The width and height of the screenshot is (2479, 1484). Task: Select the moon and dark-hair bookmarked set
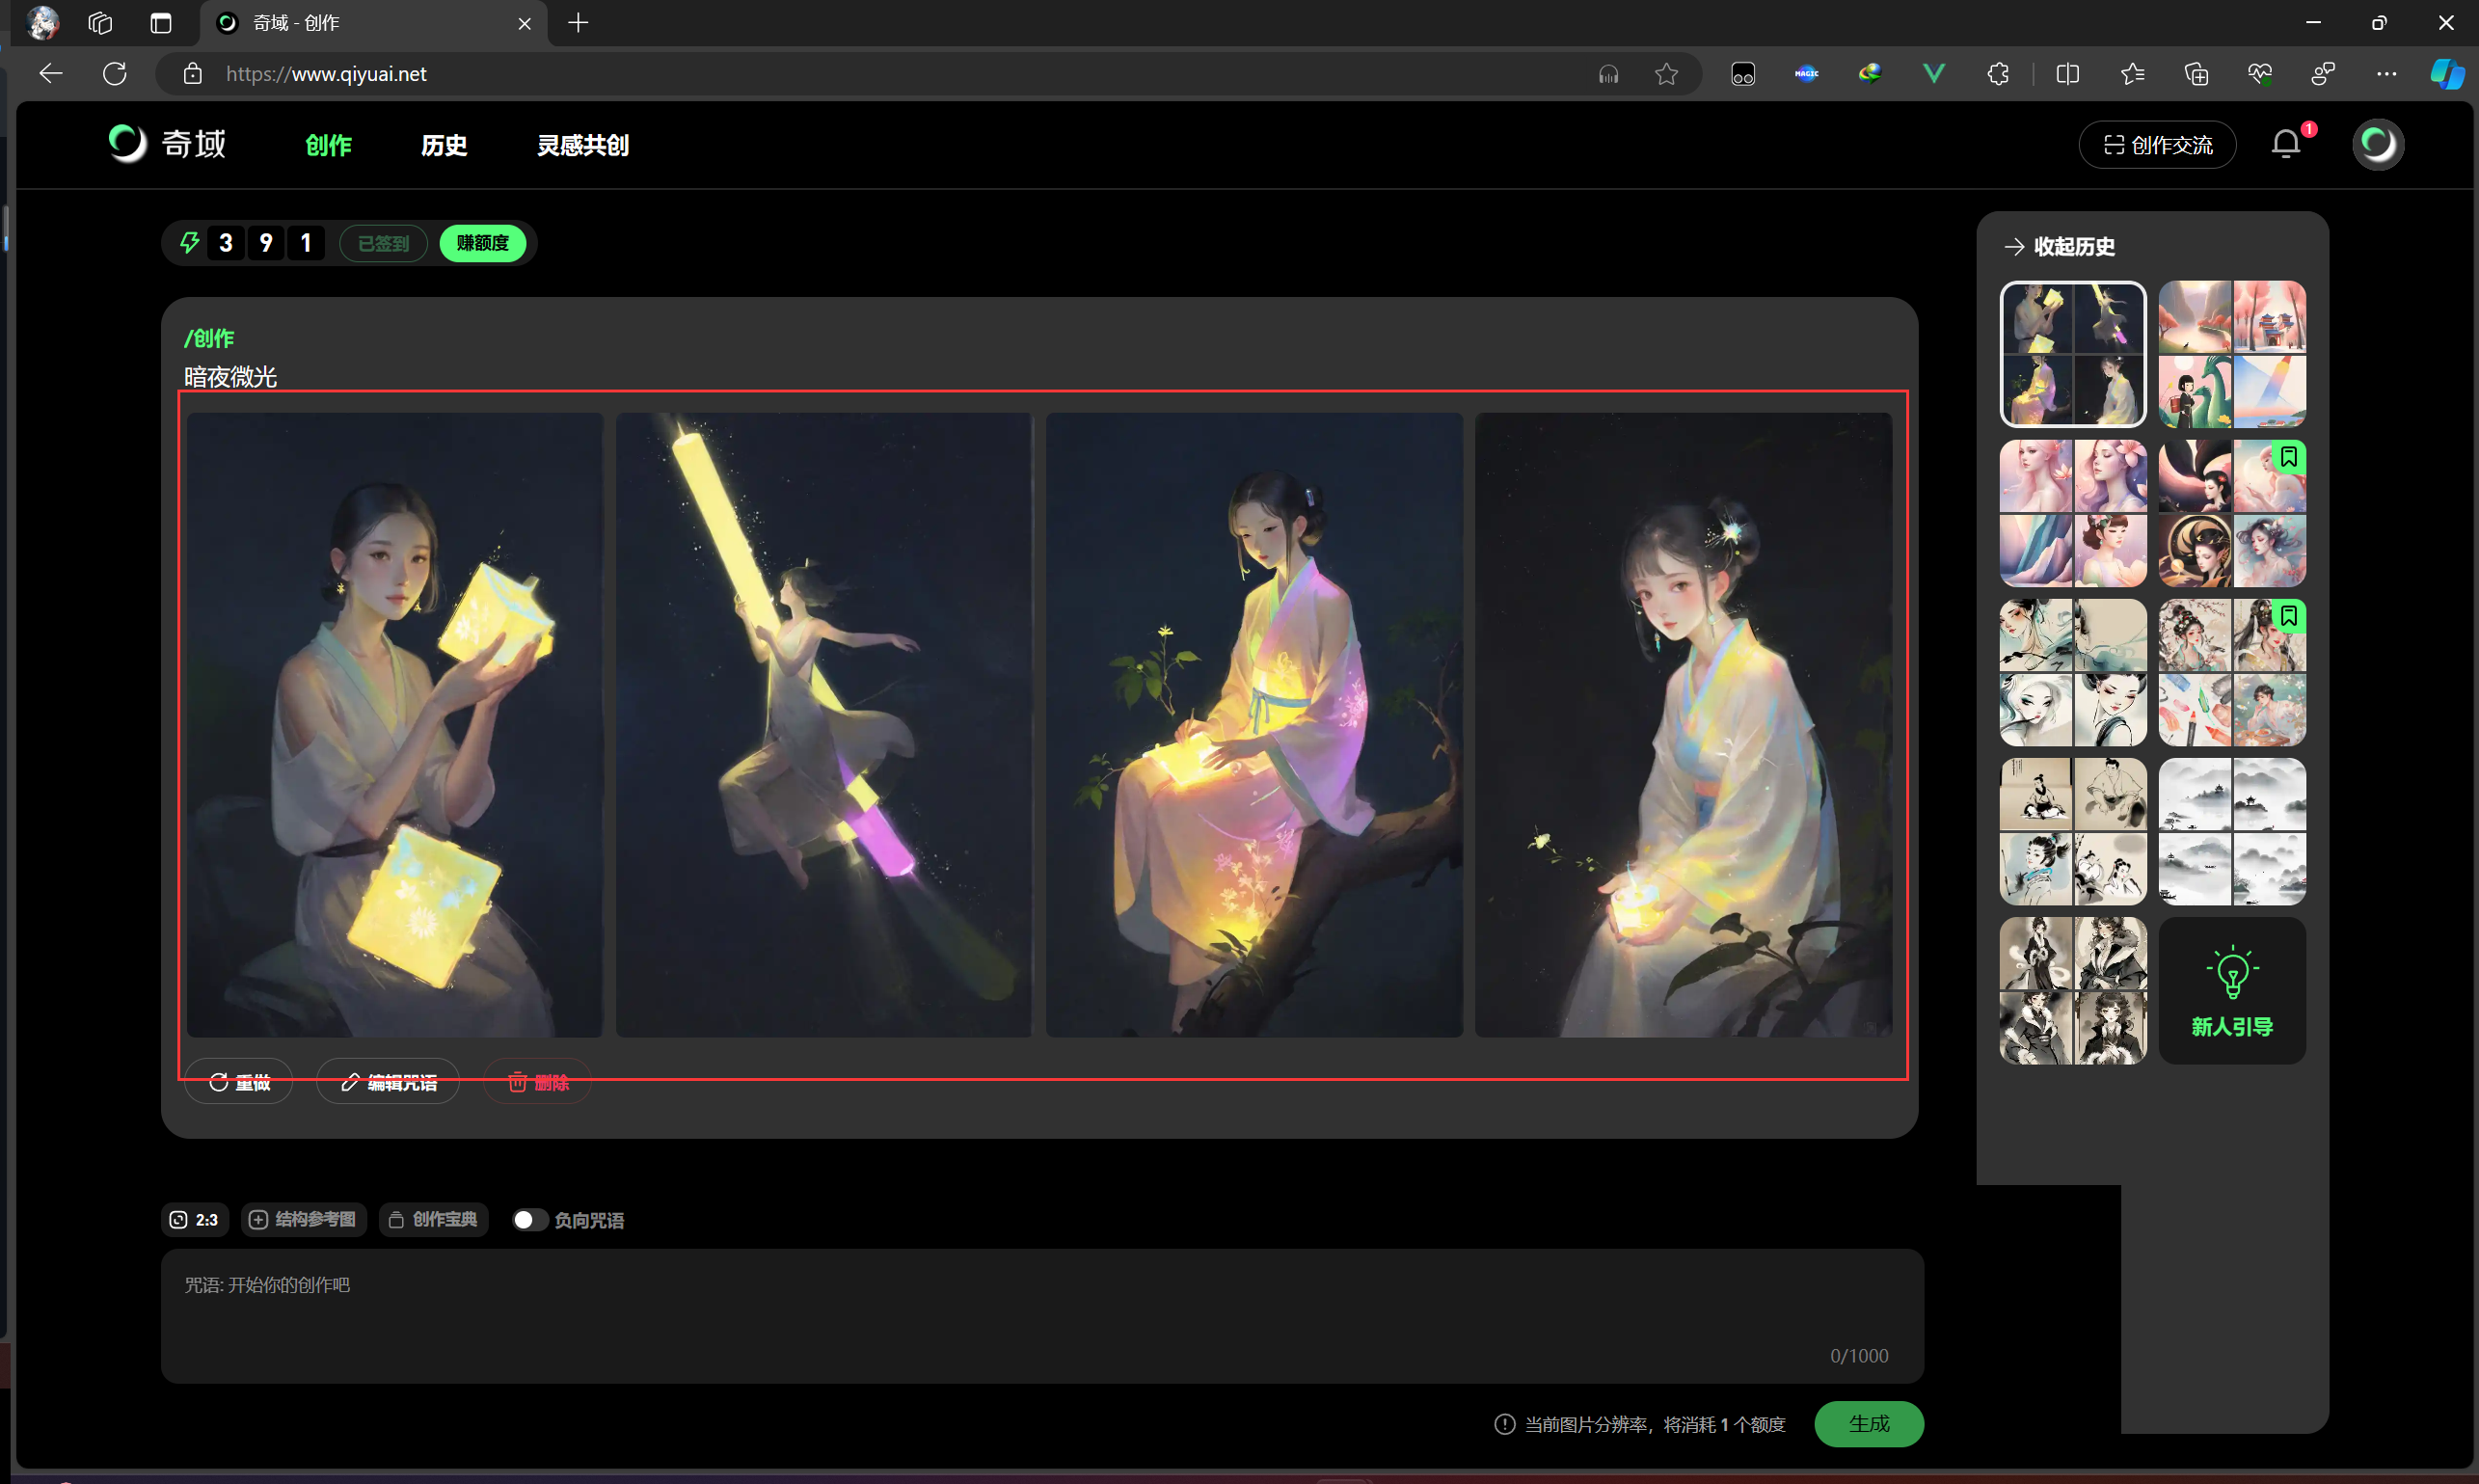[x=2232, y=513]
